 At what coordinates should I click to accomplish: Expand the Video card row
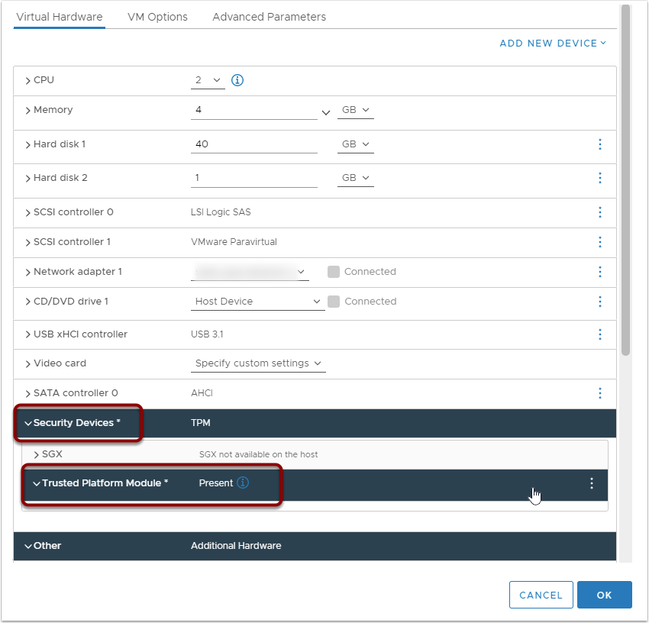(28, 364)
